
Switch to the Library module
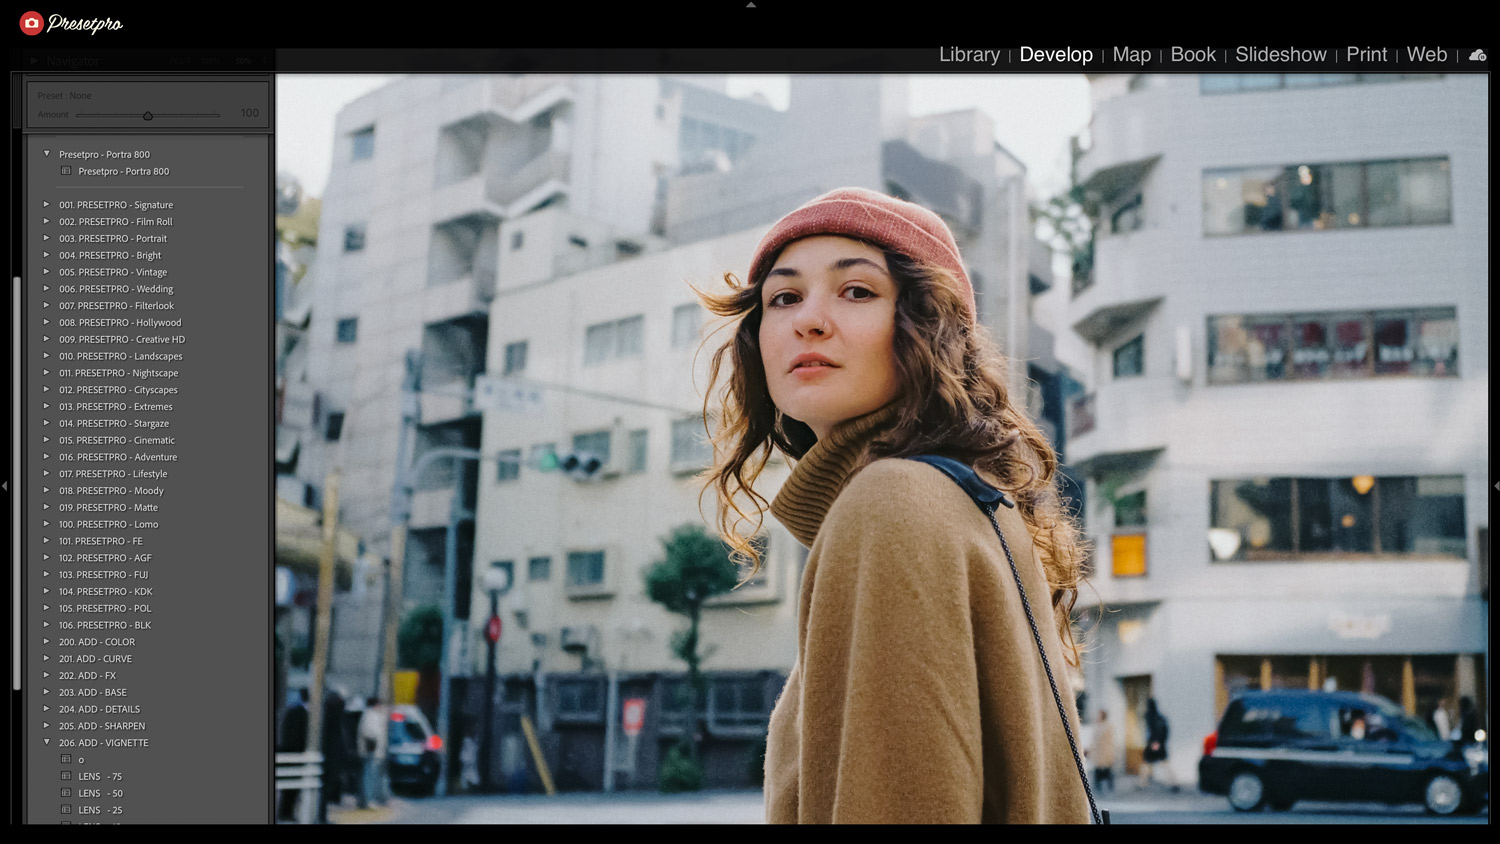[968, 55]
